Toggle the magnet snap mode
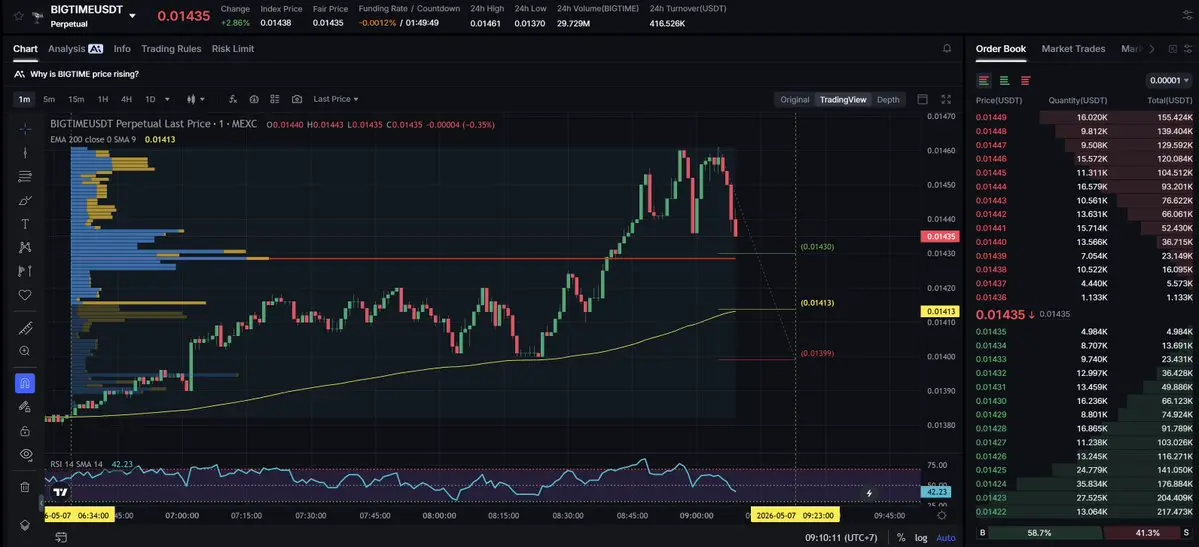This screenshot has height=547, width=1199. click(x=24, y=383)
